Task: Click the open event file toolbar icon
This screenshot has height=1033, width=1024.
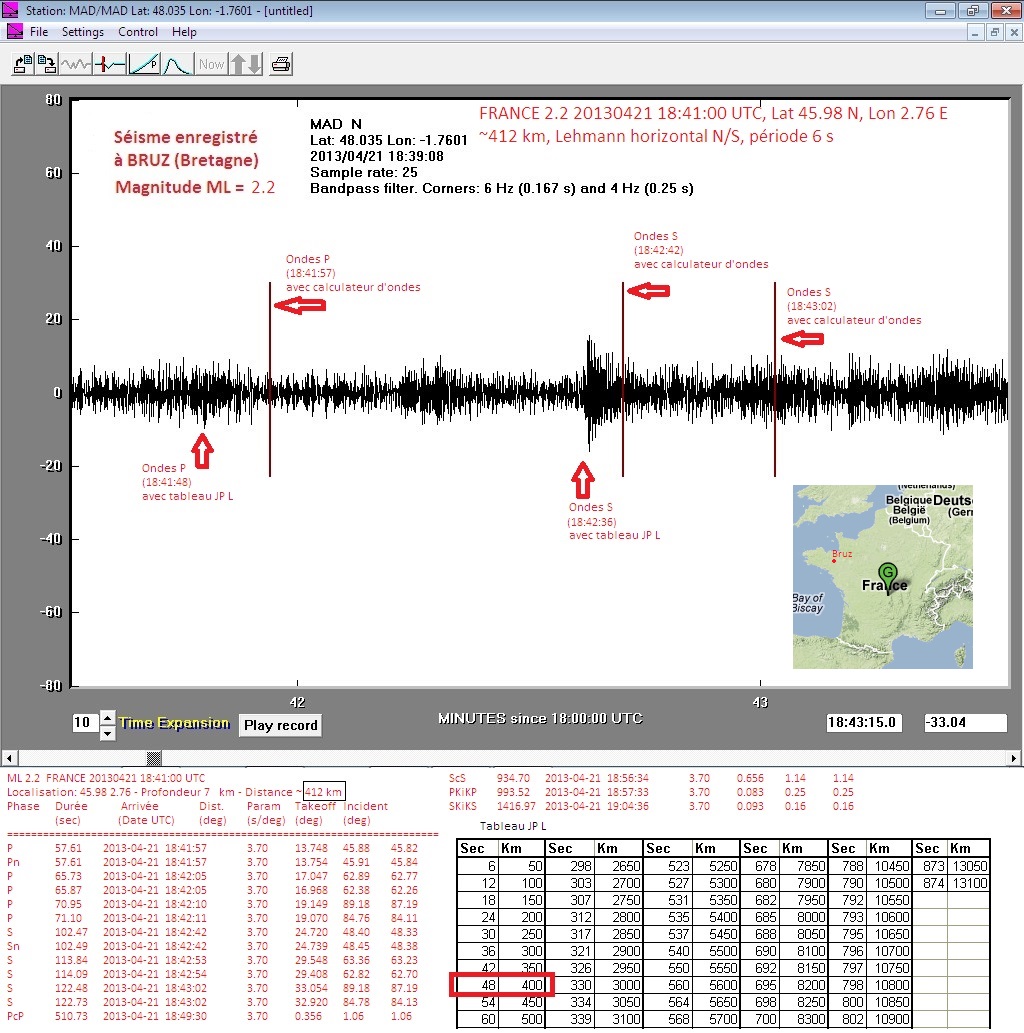Action: click(23, 65)
